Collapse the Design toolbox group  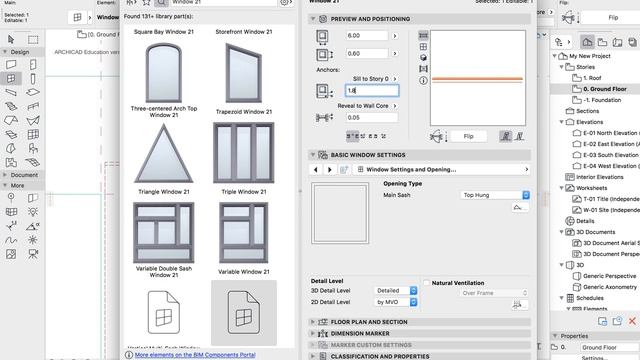[5, 52]
